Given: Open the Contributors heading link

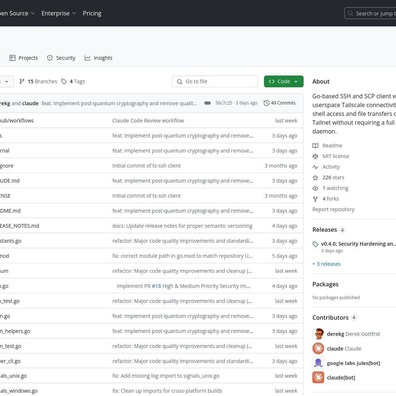Looking at the screenshot, I should click(x=330, y=318).
